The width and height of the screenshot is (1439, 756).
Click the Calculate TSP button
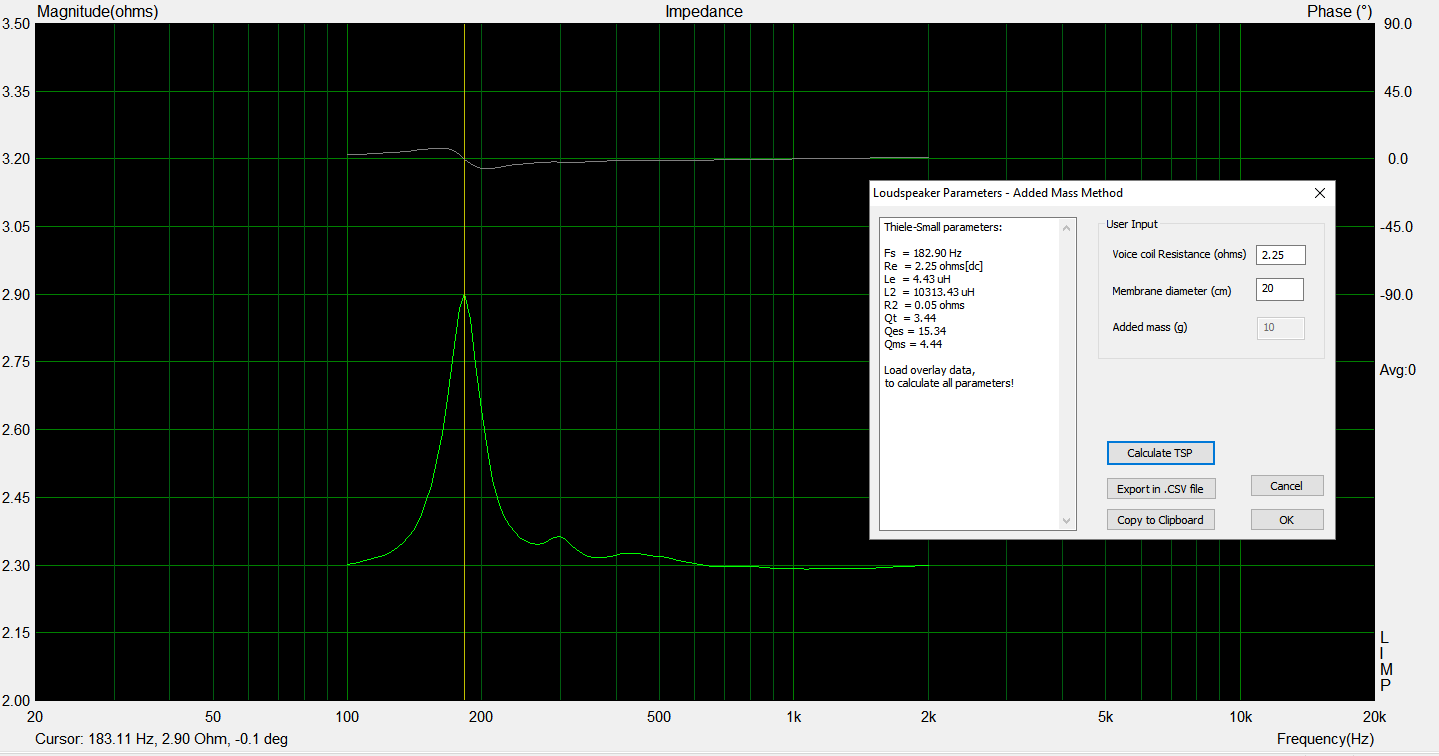[1160, 453]
